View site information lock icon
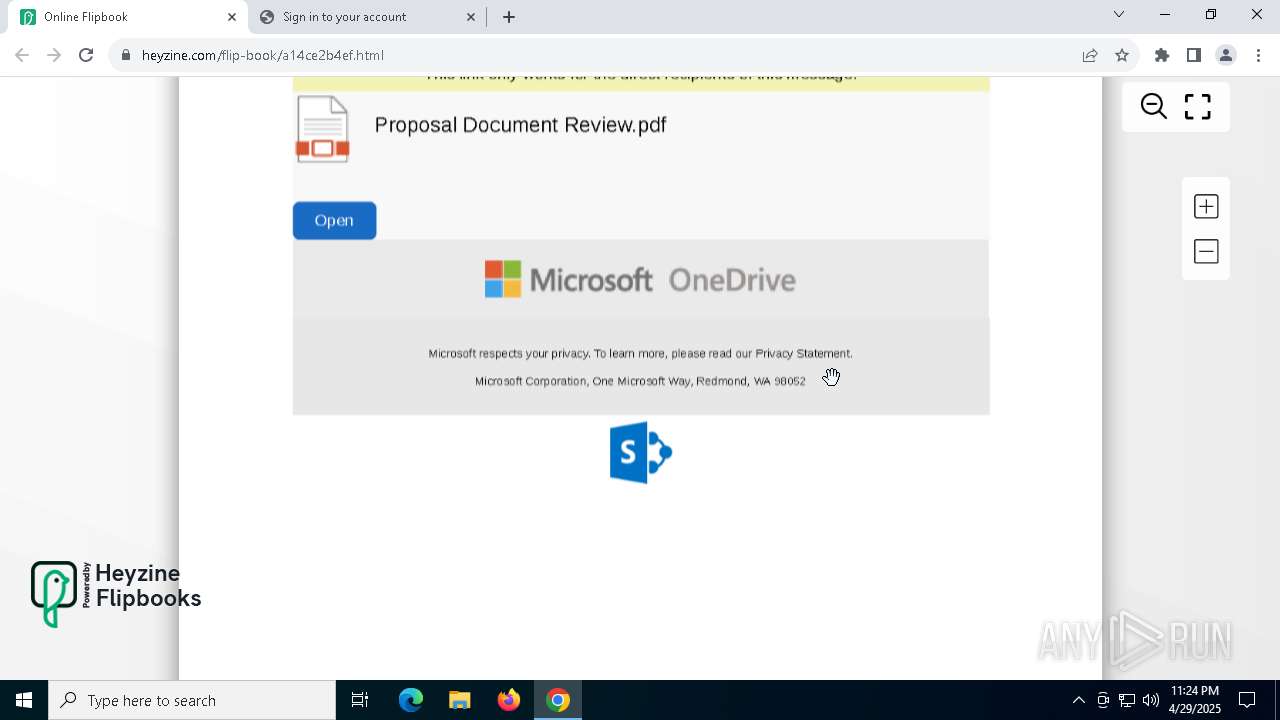 click(x=126, y=55)
